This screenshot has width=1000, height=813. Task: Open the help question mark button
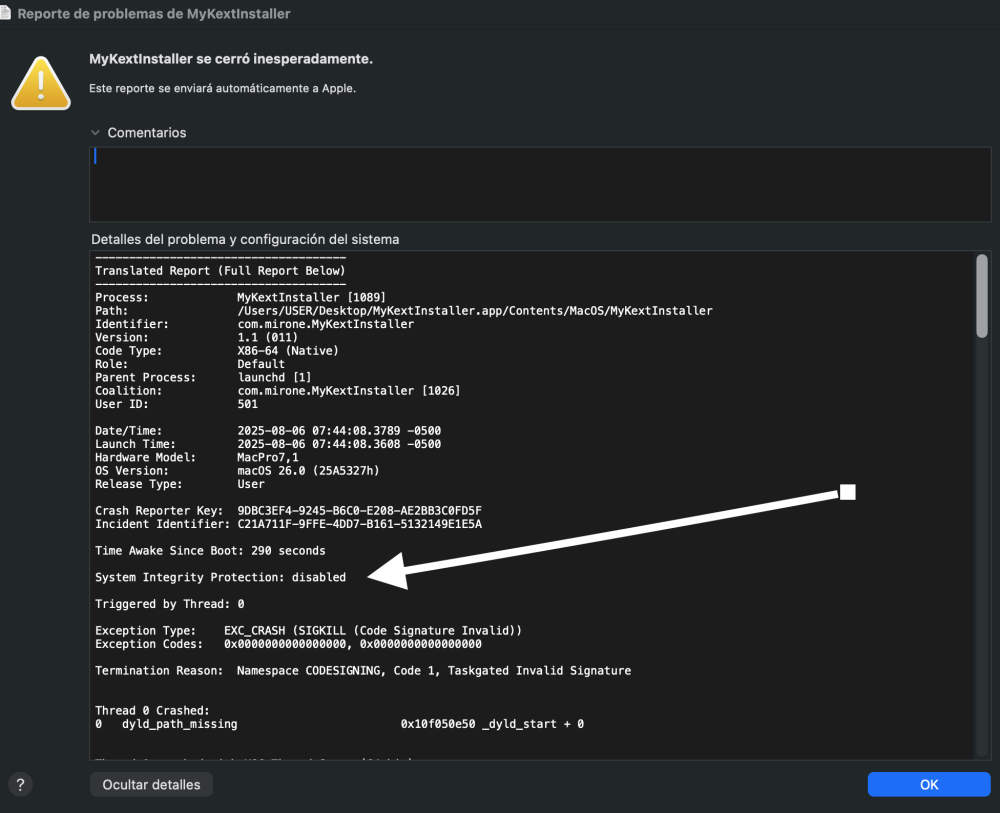click(x=20, y=784)
